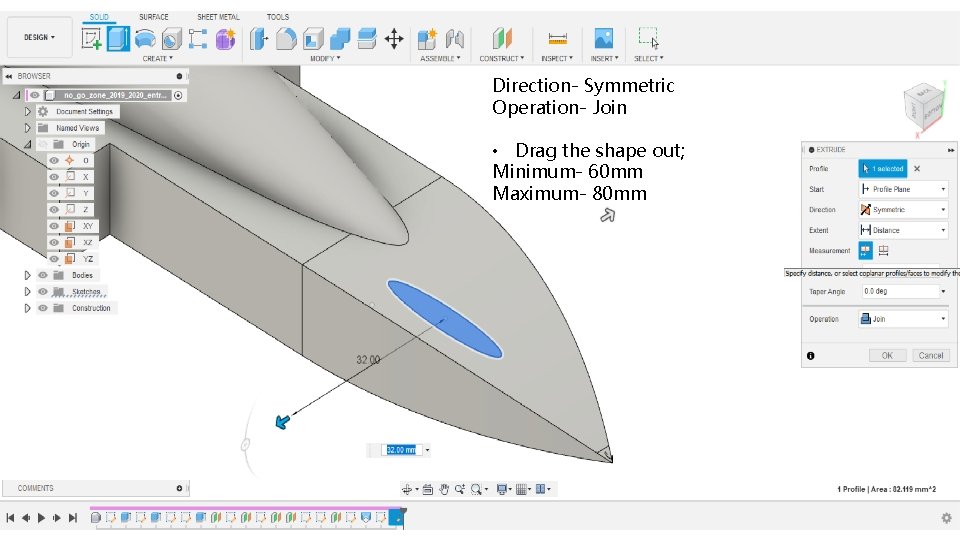This screenshot has width=960, height=540.
Task: Hide the Construction folder
Action: click(x=43, y=309)
